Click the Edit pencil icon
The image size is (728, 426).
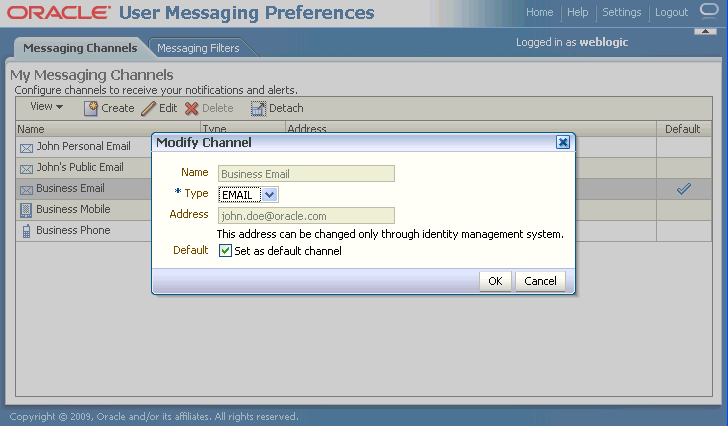click(149, 108)
